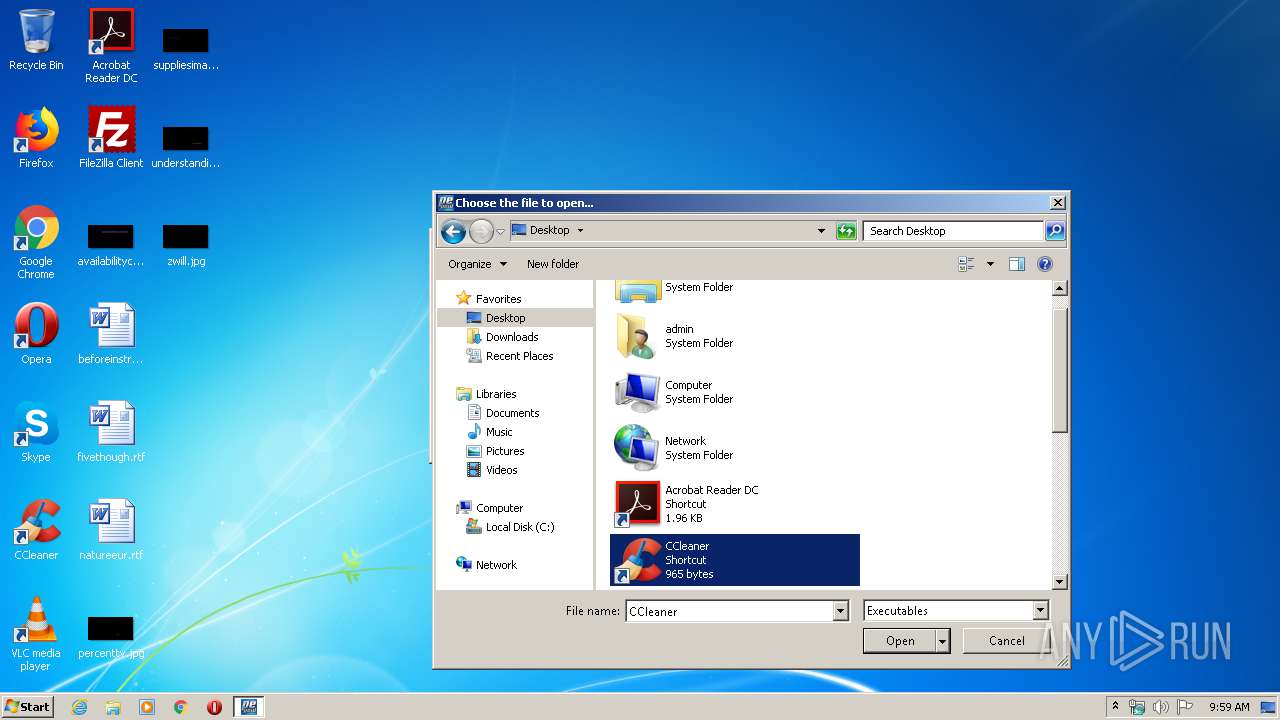Viewport: 1280px width, 720px height.
Task: Expand the Open button split arrow
Action: [x=942, y=641]
